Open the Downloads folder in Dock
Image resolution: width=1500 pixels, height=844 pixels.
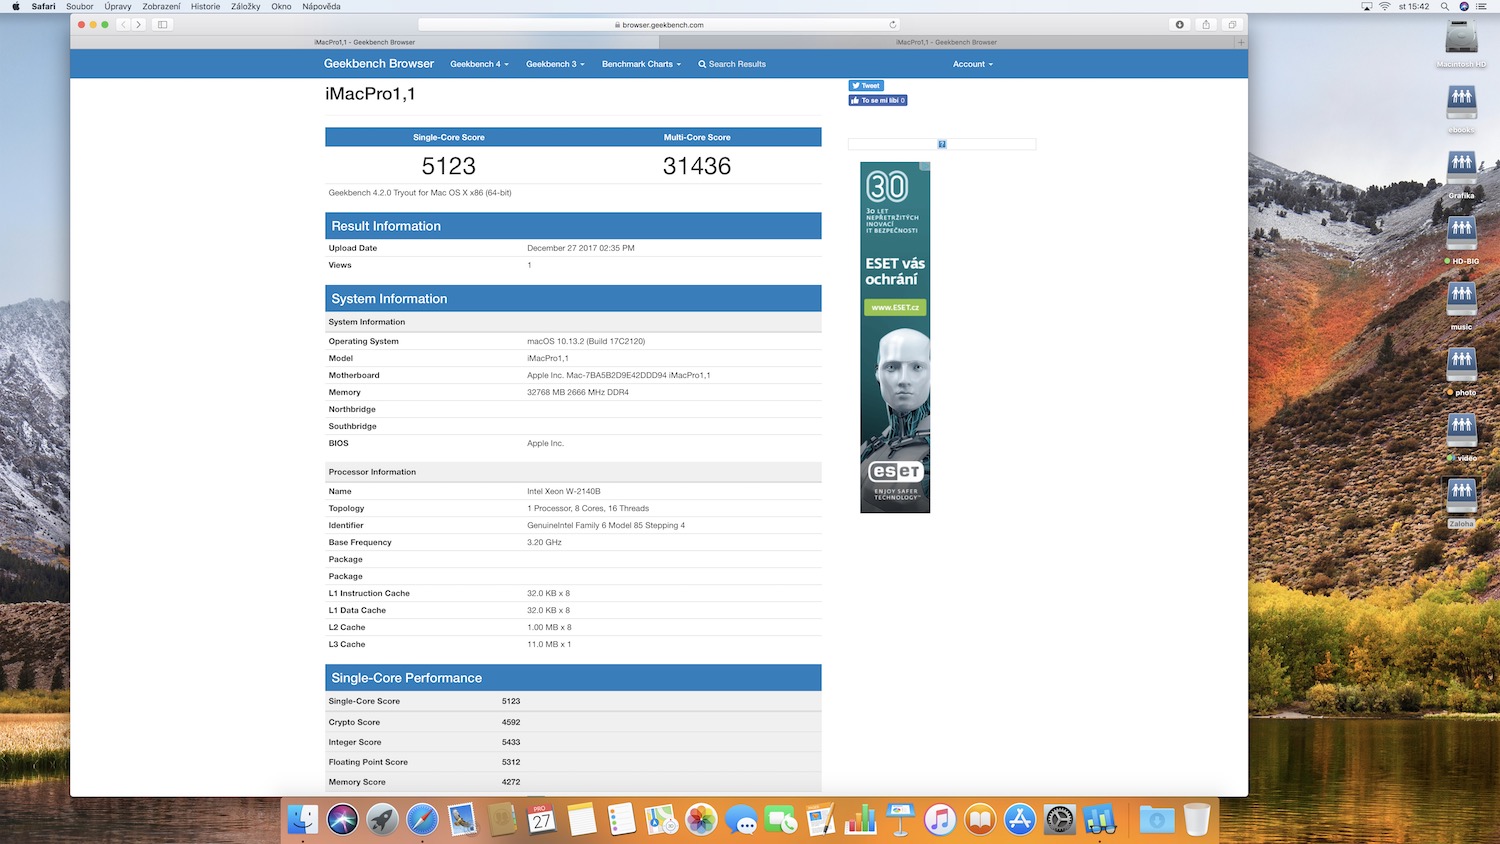click(1156, 820)
